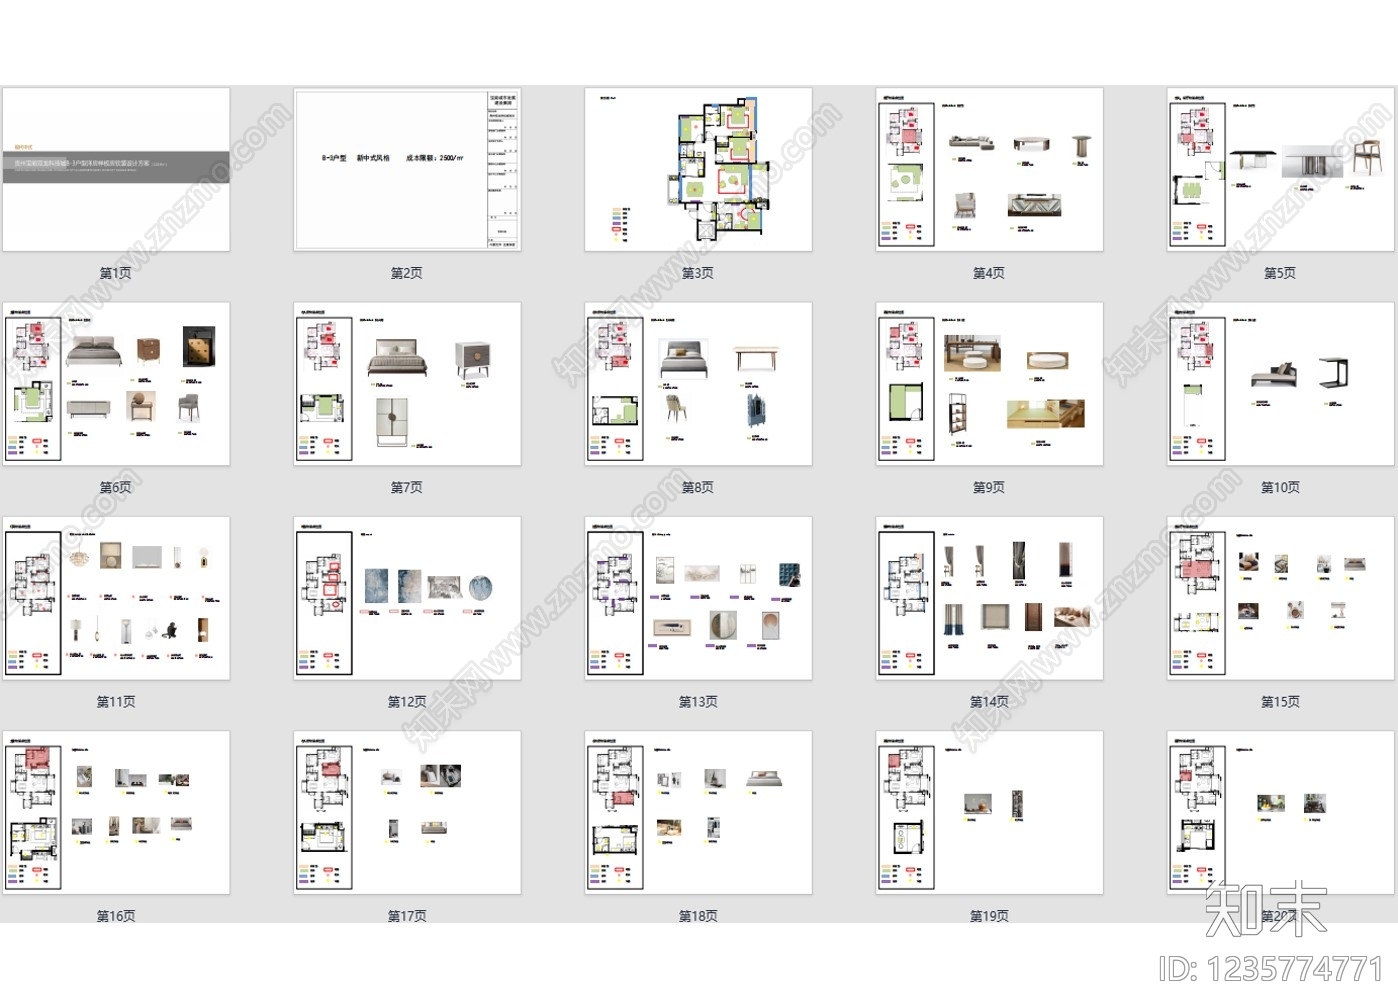Select the "第9页" caption text
1398x1008 pixels.
tap(989, 488)
